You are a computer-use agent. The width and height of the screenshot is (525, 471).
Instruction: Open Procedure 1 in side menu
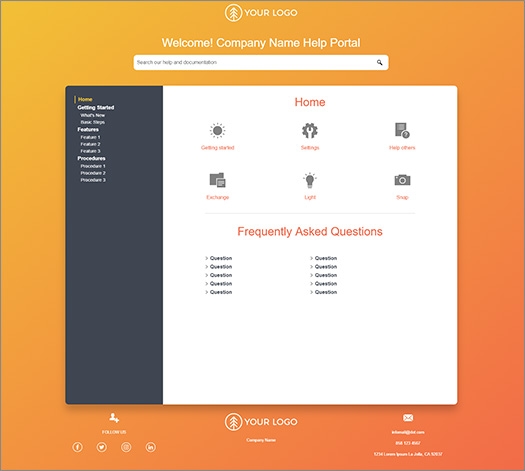tap(93, 166)
